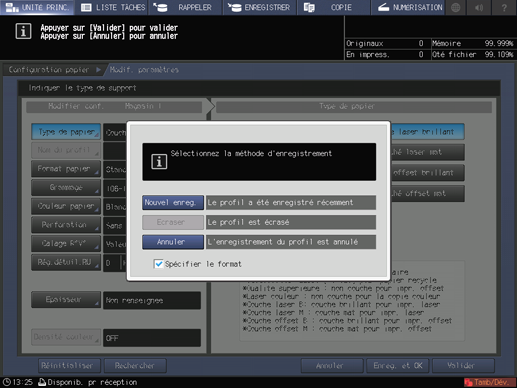
Task: Open the Couleur papier setting
Action: coord(66,206)
